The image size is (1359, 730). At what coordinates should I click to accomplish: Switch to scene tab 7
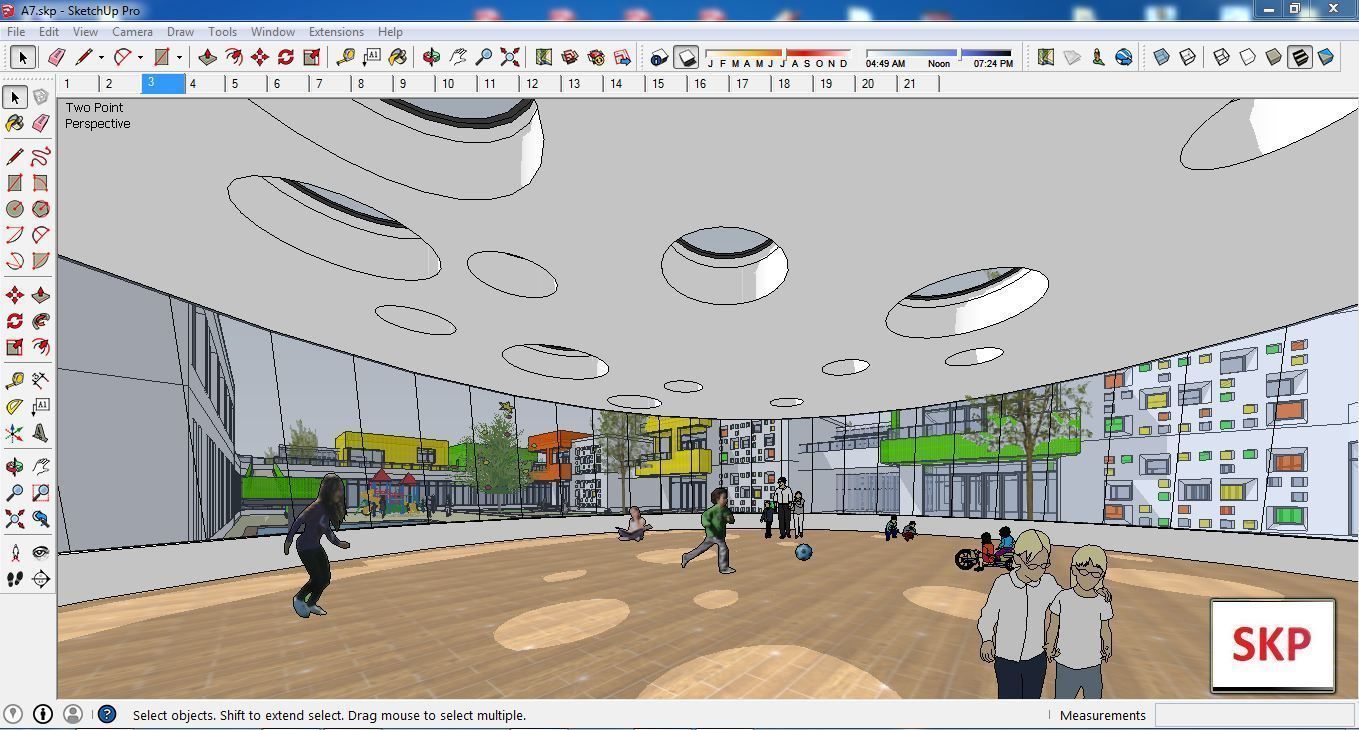[x=330, y=84]
